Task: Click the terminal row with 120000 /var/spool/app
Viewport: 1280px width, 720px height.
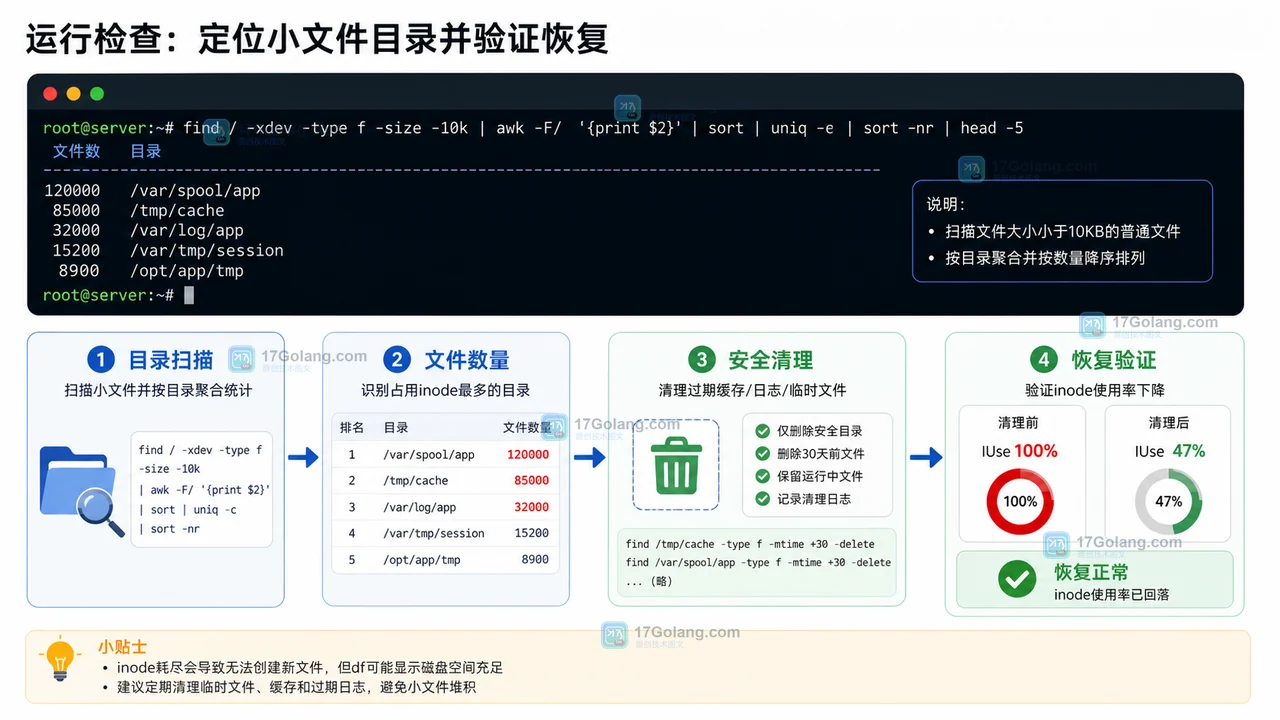Action: point(152,190)
